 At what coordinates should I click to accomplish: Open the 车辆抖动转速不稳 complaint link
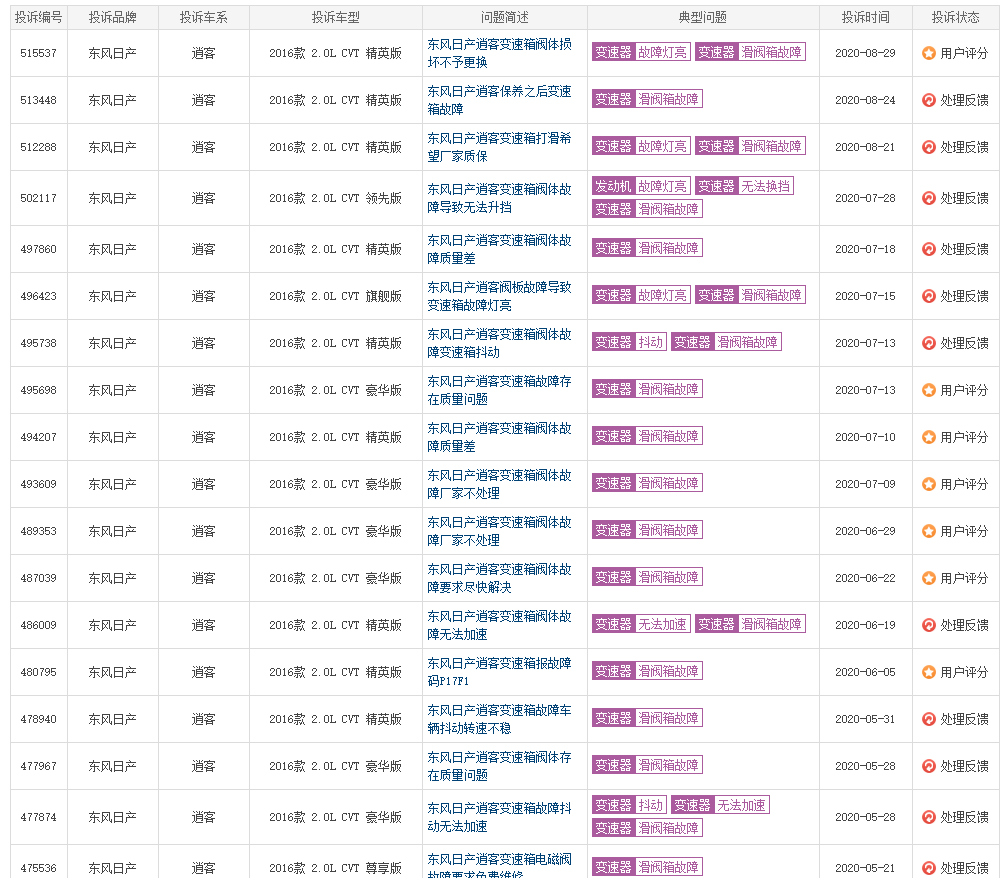pos(499,719)
